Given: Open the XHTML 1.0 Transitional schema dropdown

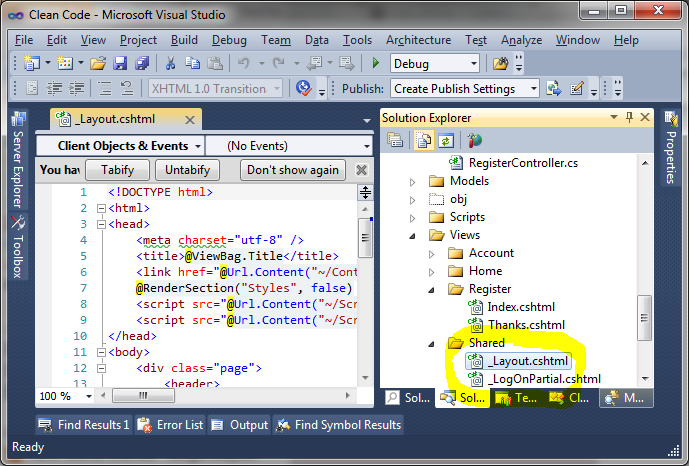Looking at the screenshot, I should point(277,89).
